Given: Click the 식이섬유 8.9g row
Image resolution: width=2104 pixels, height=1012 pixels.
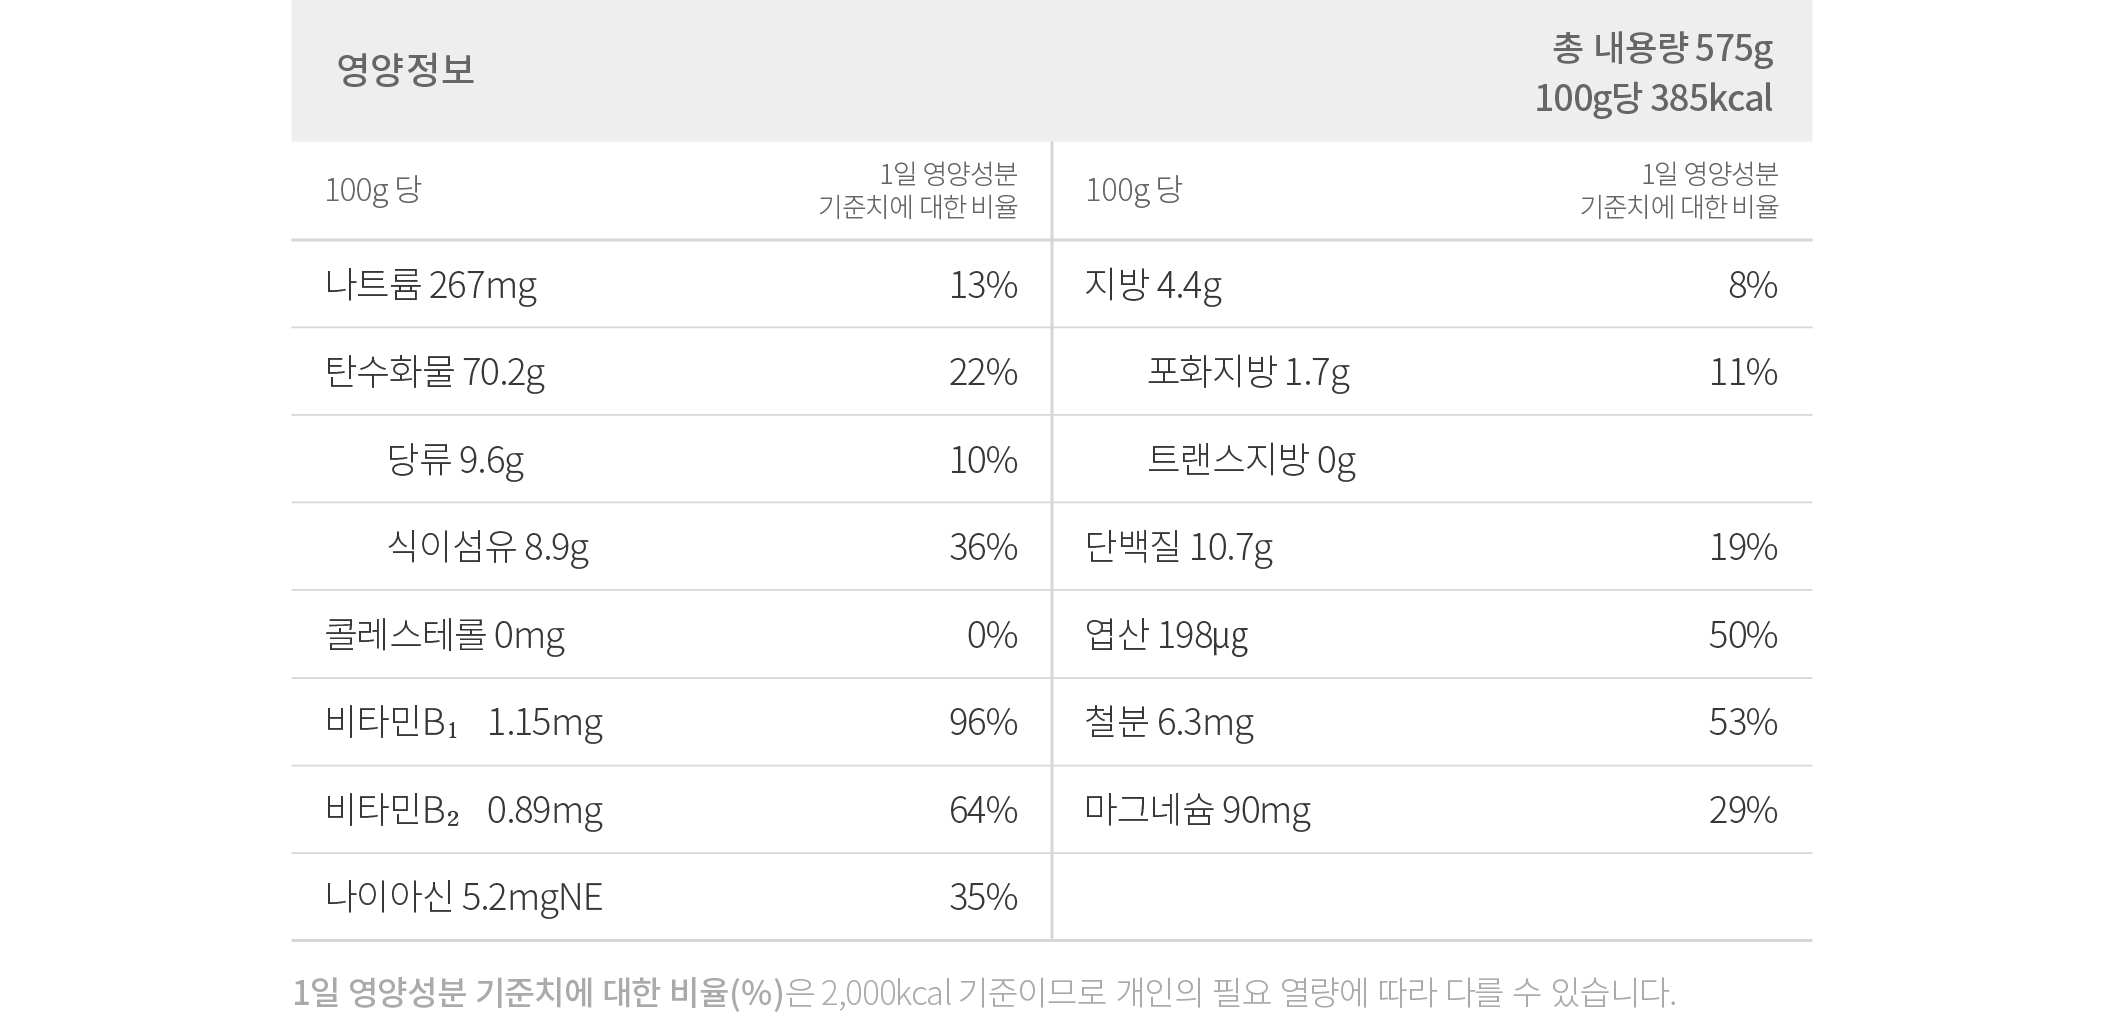Looking at the screenshot, I should [x=671, y=547].
